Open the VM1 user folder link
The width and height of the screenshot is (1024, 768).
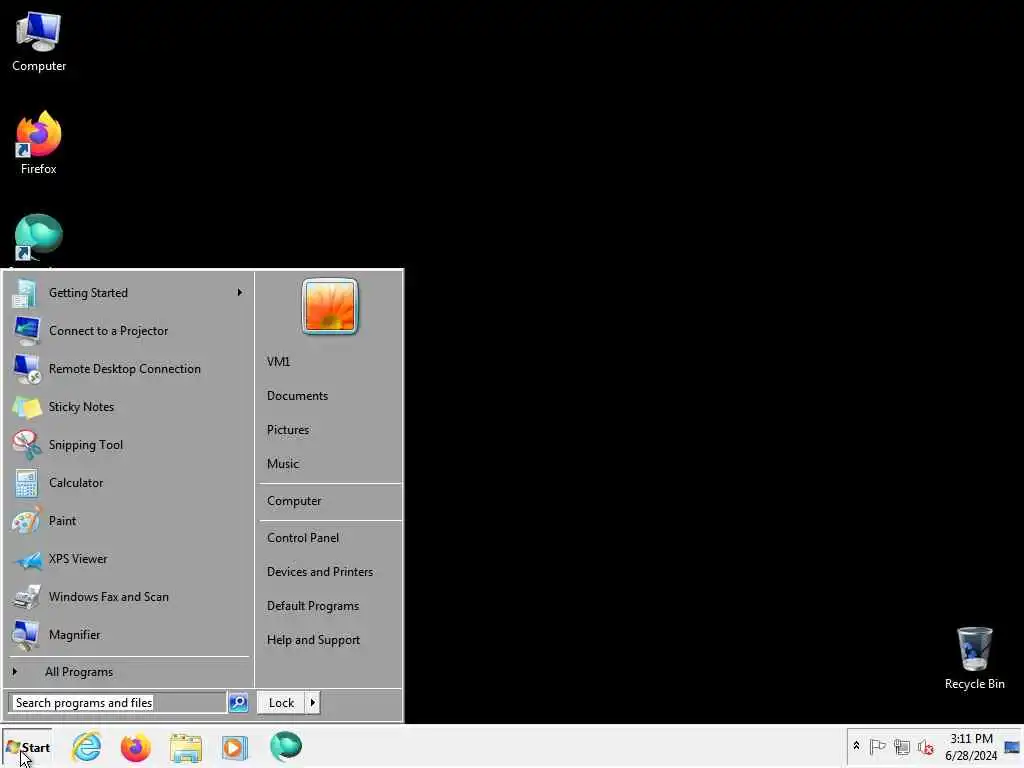(278, 362)
